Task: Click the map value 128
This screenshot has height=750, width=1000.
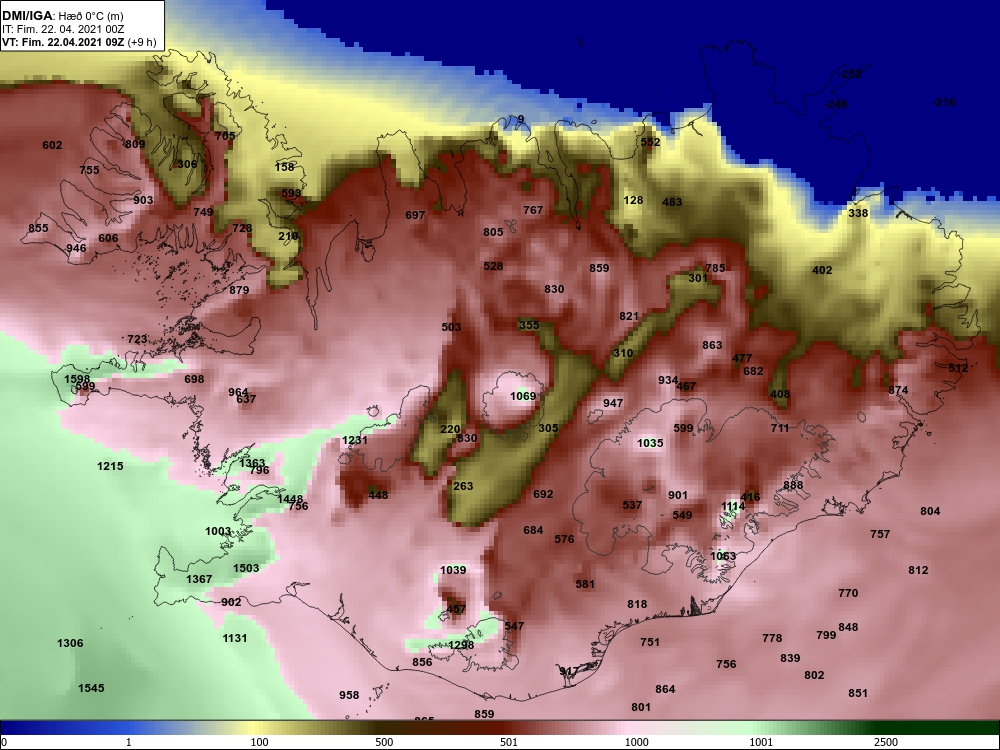Action: point(633,200)
